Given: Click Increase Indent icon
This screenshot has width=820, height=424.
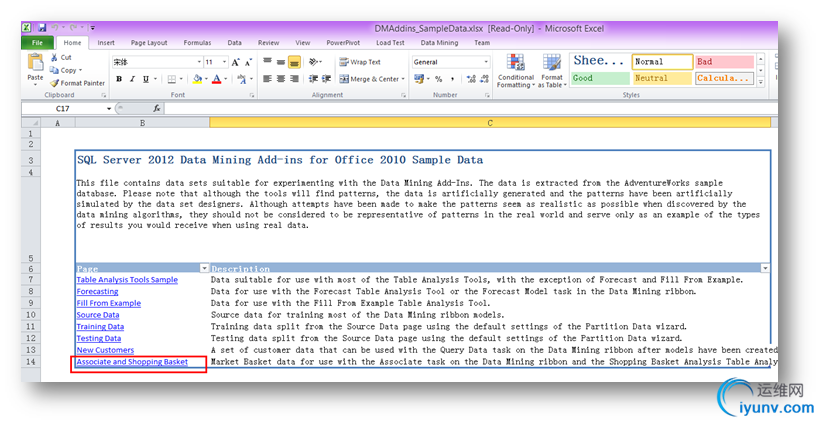Looking at the screenshot, I should [x=326, y=79].
